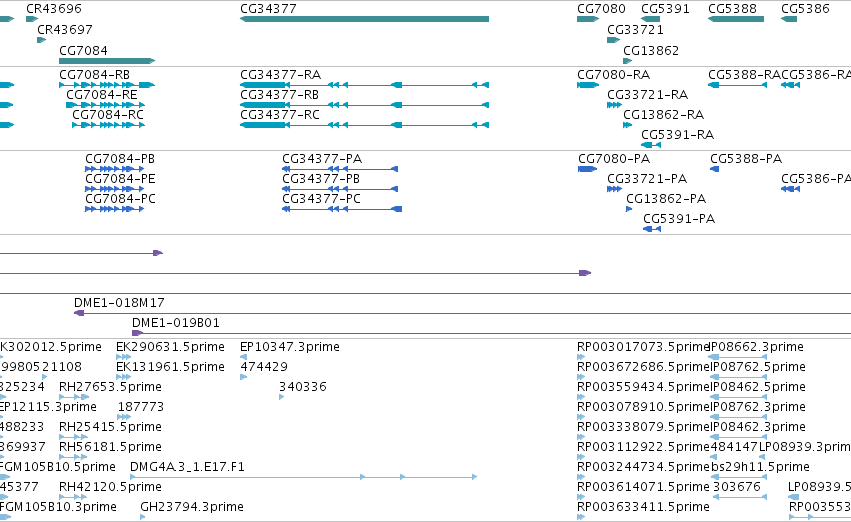Select BAC clone DME1-019B01
851x522 pixels.
(x=176, y=322)
